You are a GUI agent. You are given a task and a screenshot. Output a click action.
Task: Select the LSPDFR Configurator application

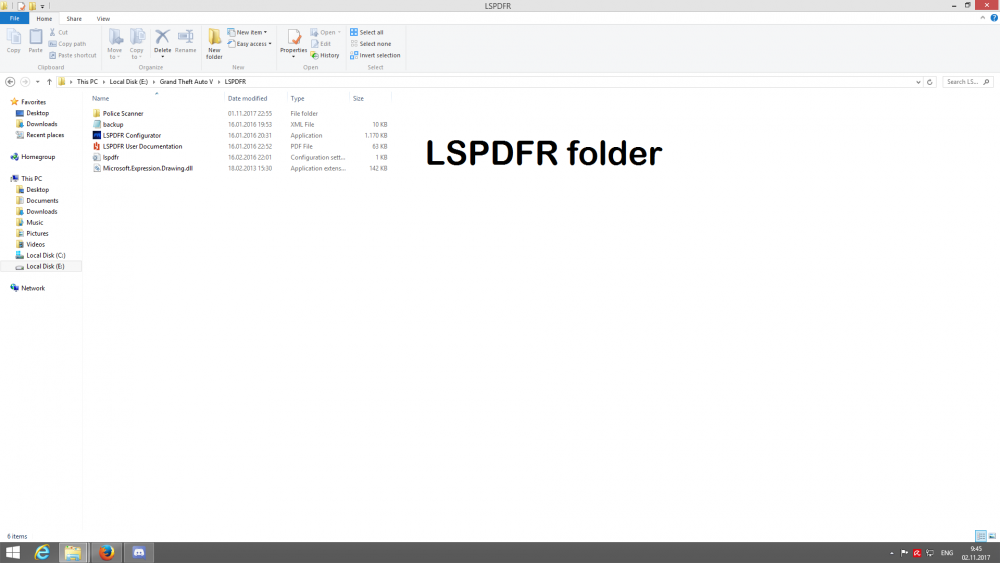(132, 135)
